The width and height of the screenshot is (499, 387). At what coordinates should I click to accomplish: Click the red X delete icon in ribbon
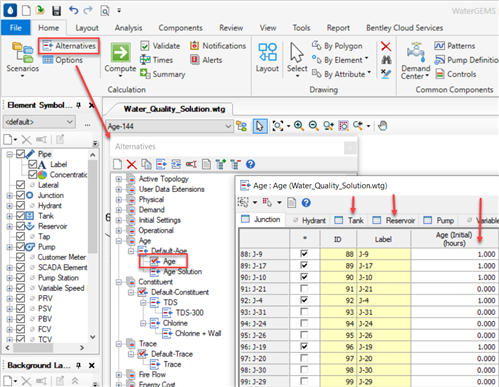pyautogui.click(x=386, y=46)
